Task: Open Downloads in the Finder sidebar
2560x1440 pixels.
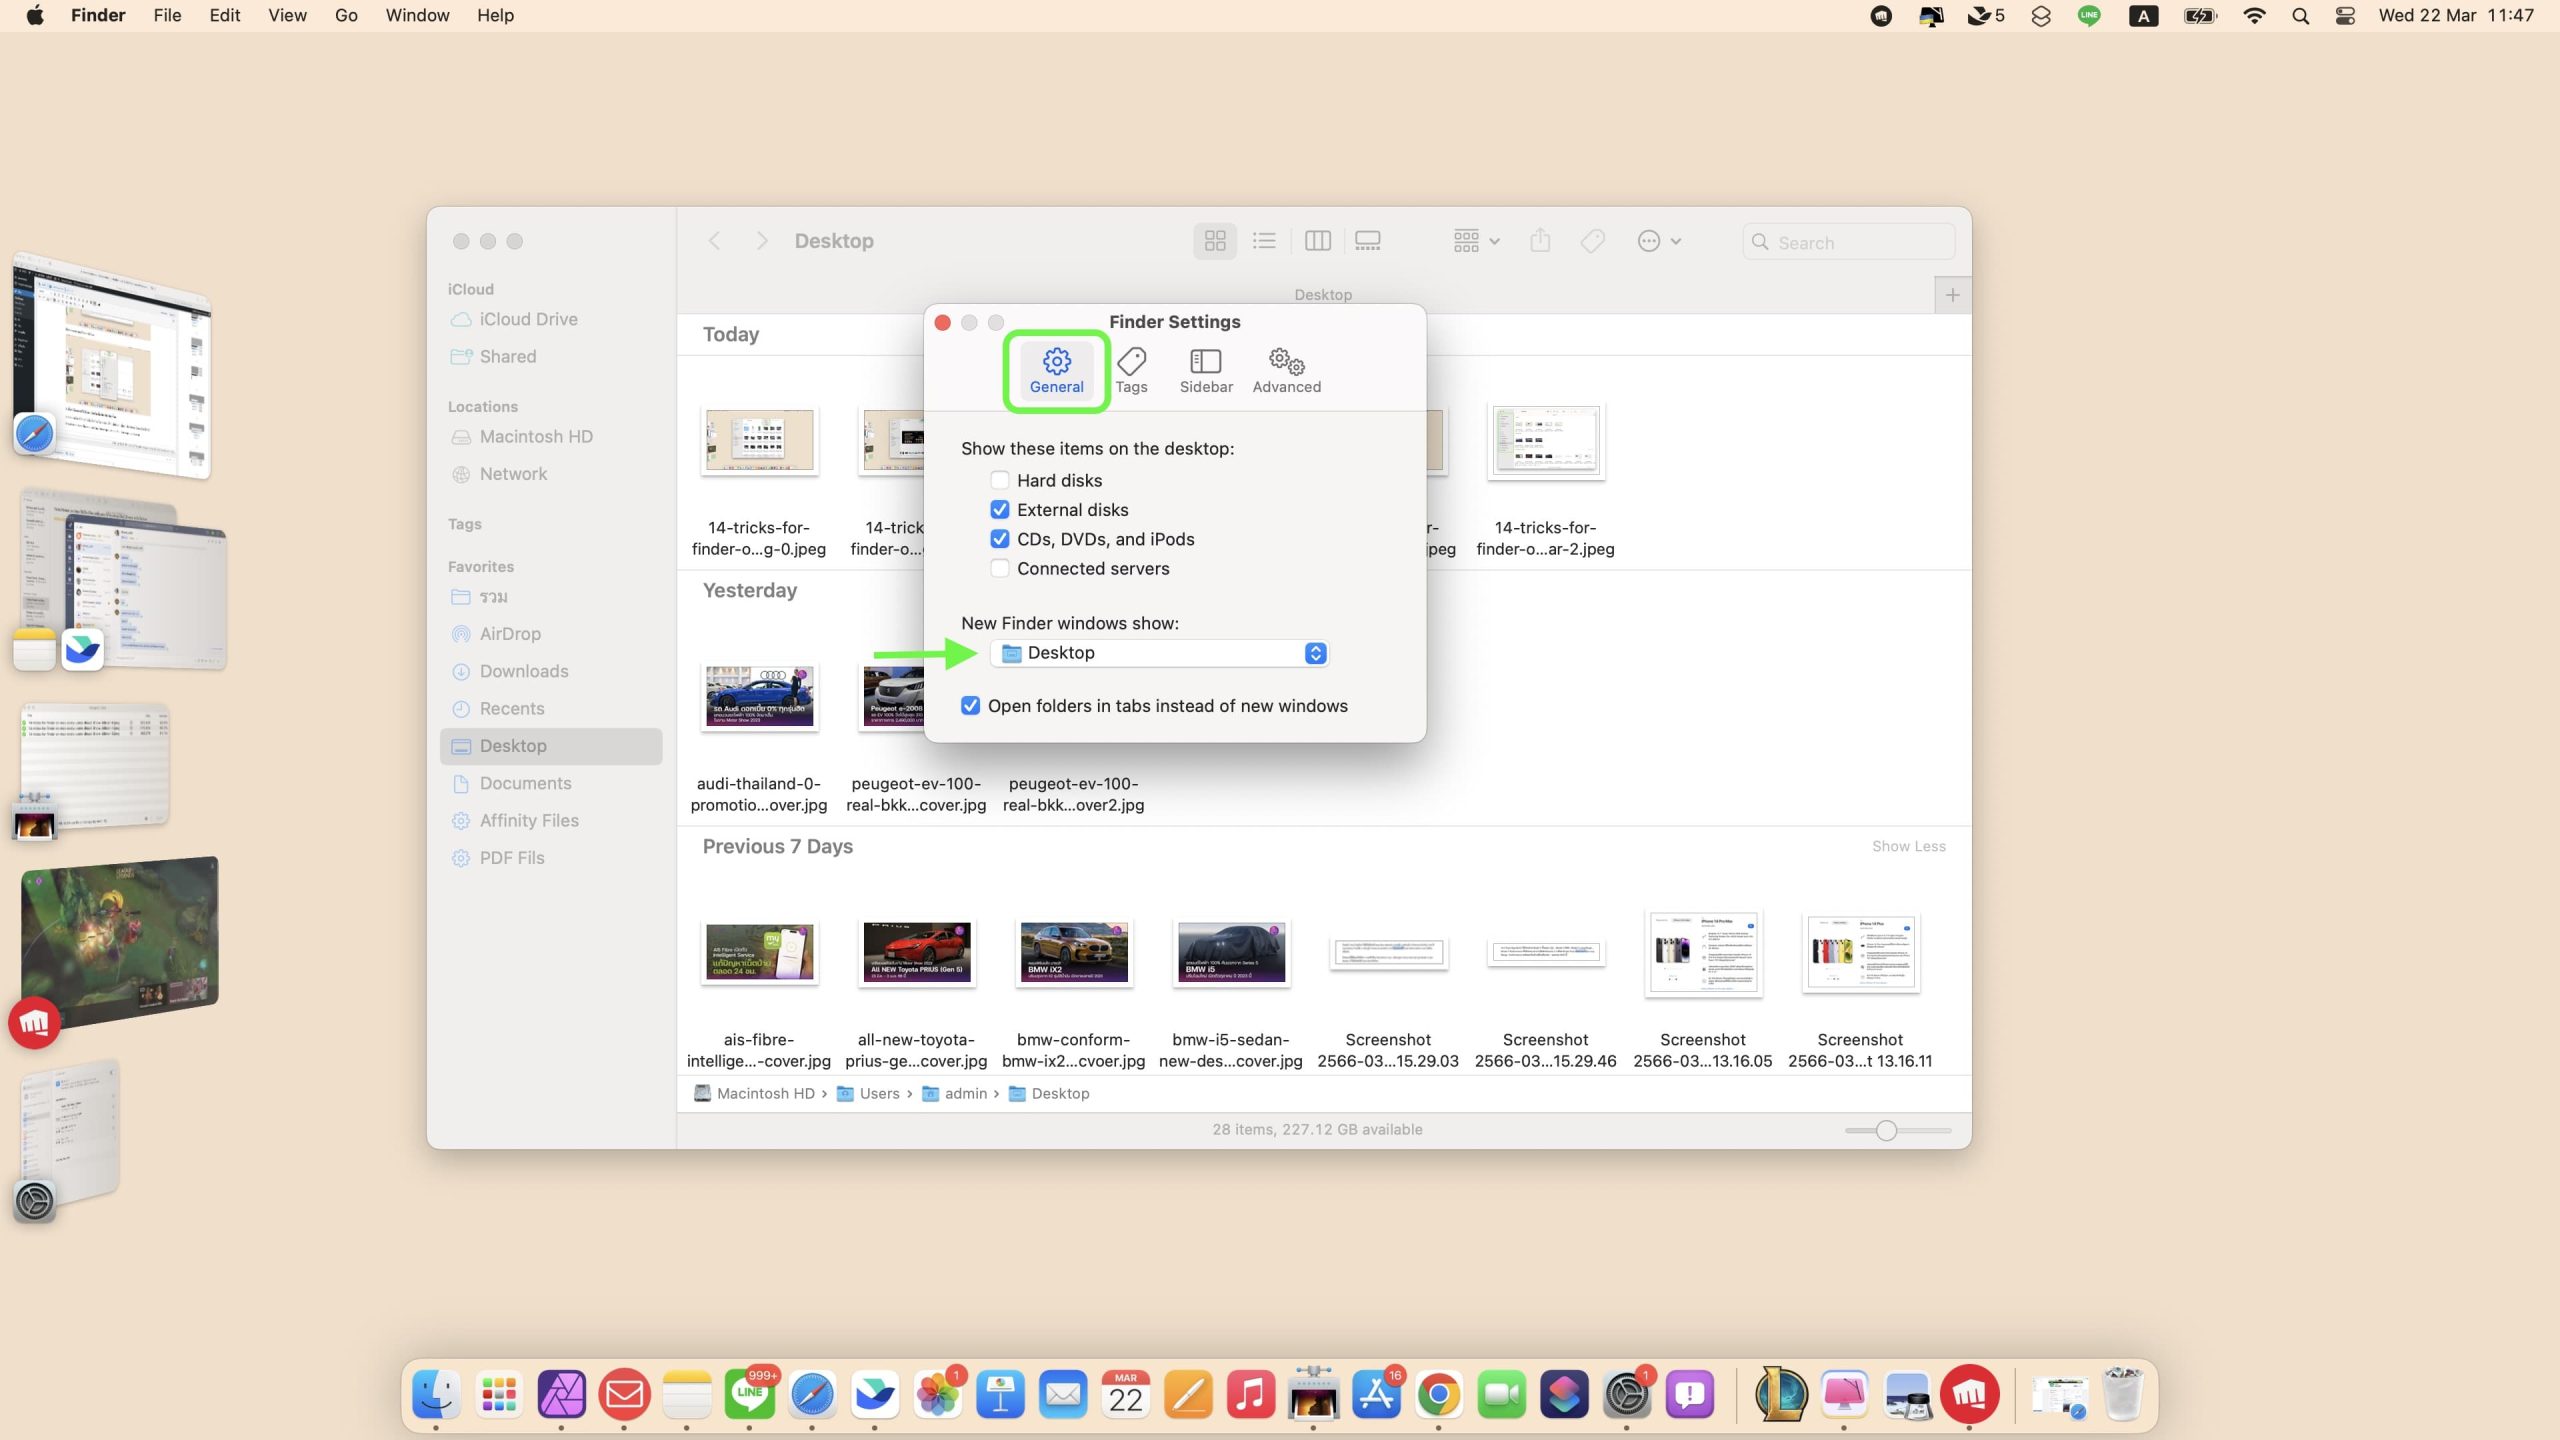Action: pos(524,671)
